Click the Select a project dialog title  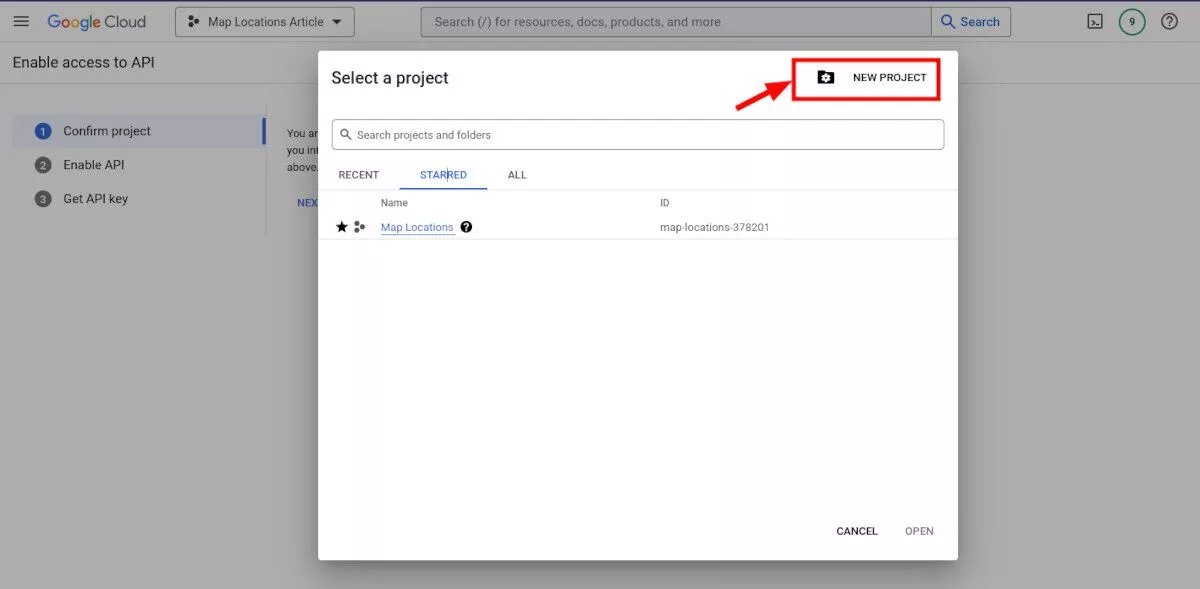point(390,78)
